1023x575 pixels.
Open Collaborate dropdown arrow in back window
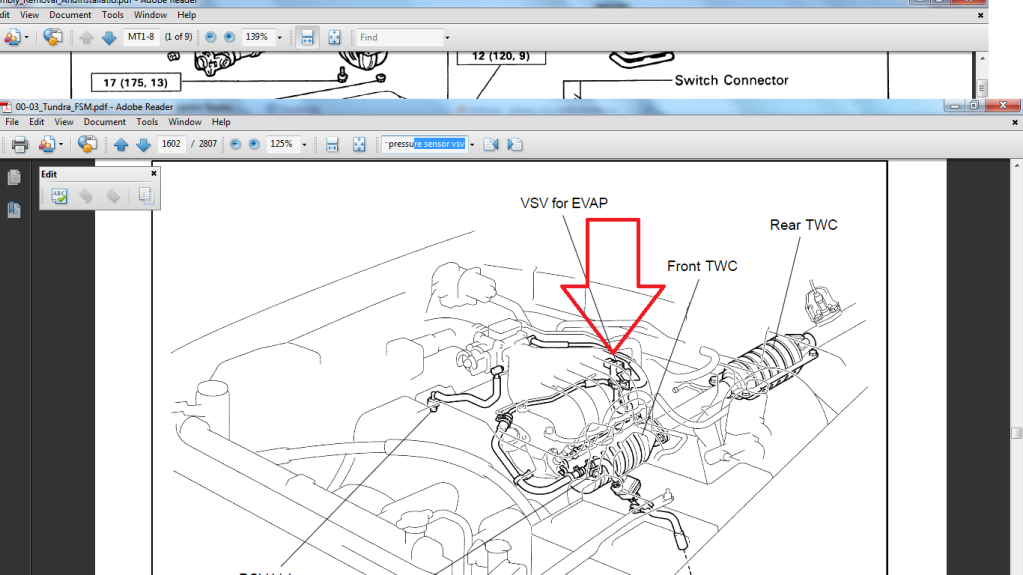[27, 38]
